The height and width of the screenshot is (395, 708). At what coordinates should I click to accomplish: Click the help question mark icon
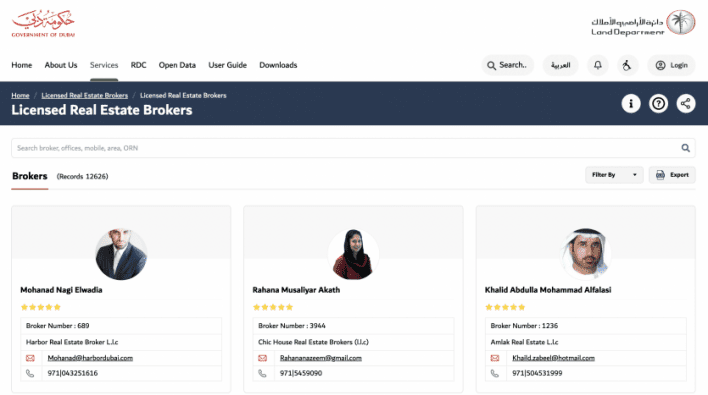point(658,103)
